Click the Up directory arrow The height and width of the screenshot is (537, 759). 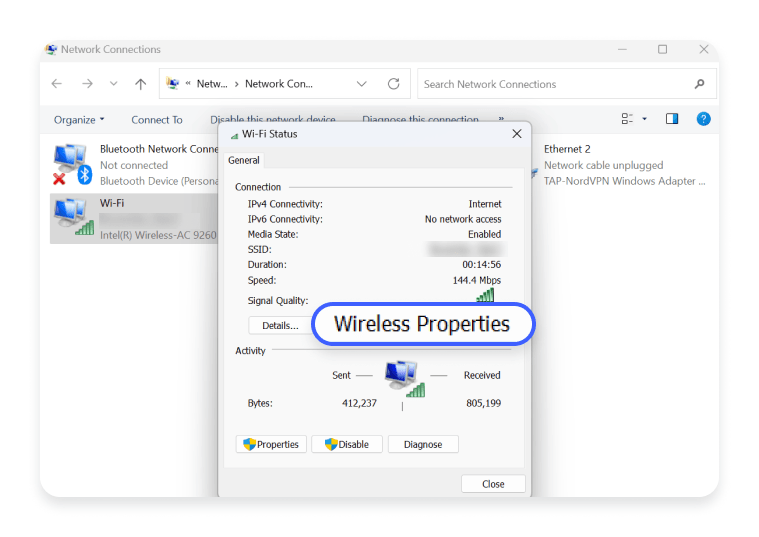click(141, 84)
